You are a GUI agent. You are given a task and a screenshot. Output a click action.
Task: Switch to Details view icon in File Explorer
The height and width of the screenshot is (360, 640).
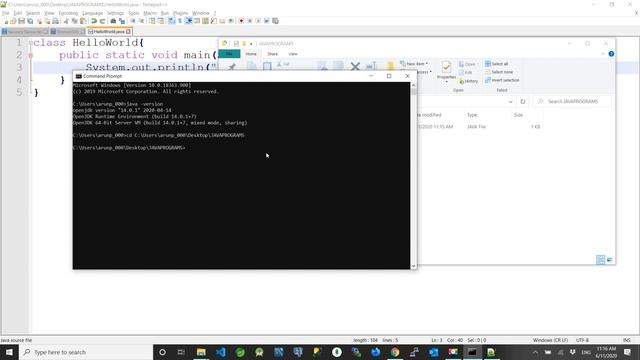tap(600, 260)
